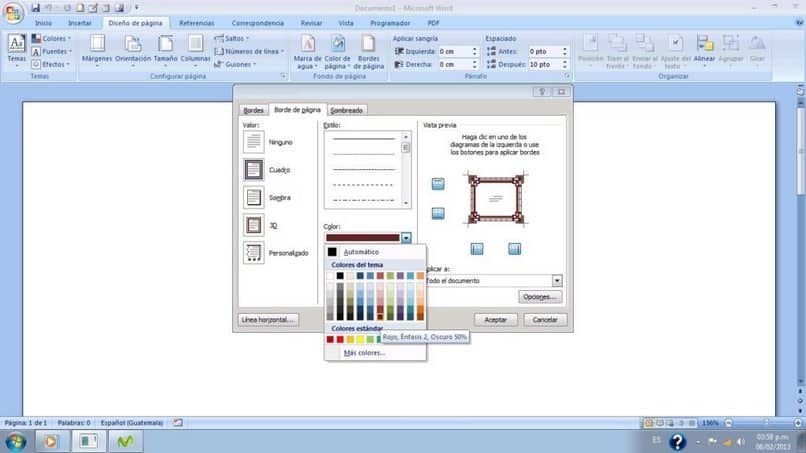Open the Referencias ribbon tab
Screen dimensions: 806x453
[196, 23]
